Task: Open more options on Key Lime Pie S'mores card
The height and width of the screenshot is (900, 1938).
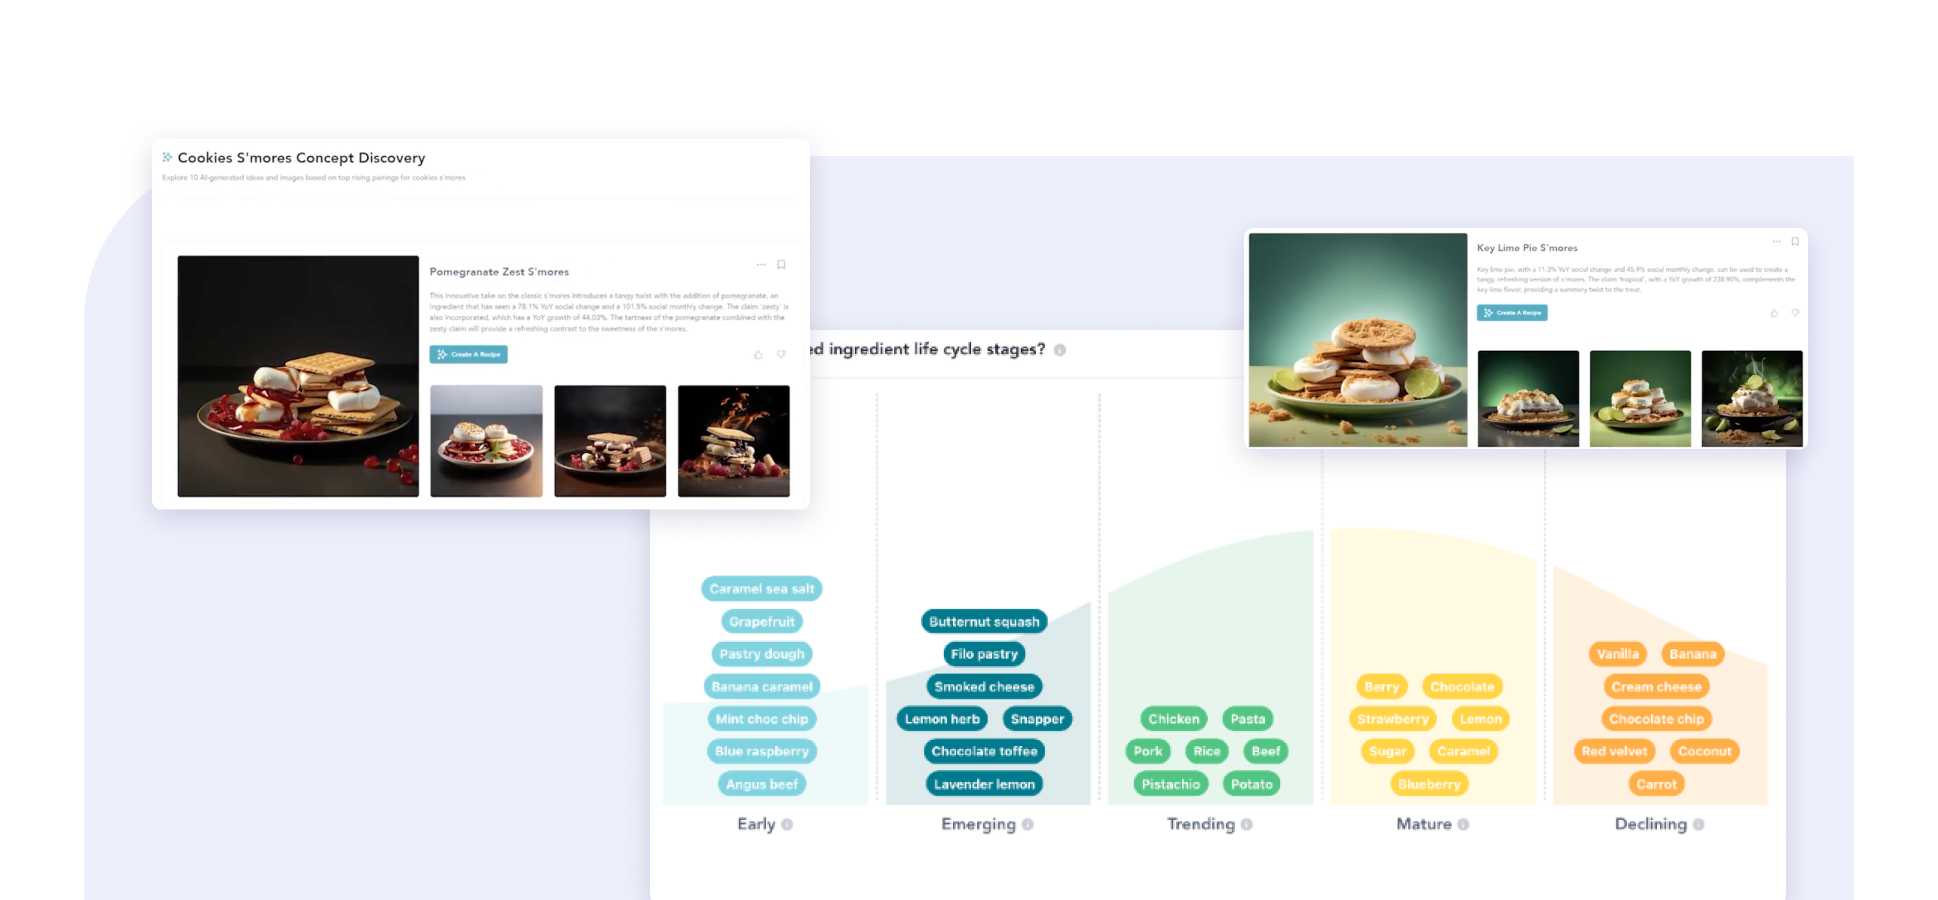Action: tap(1776, 242)
